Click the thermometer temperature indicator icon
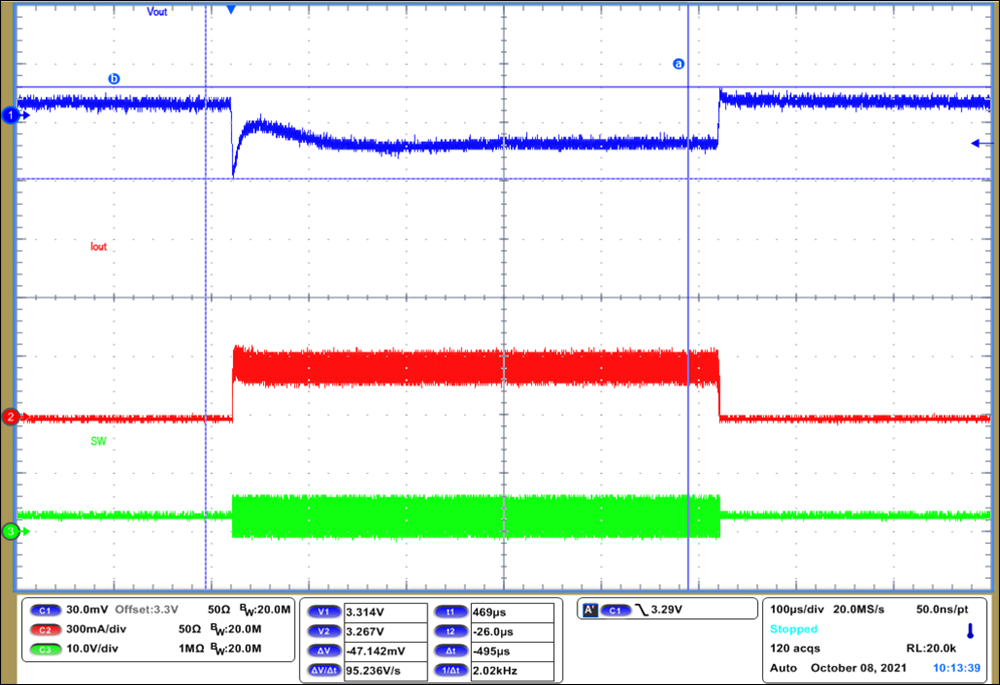This screenshot has width=1000, height=685. pos(971,629)
